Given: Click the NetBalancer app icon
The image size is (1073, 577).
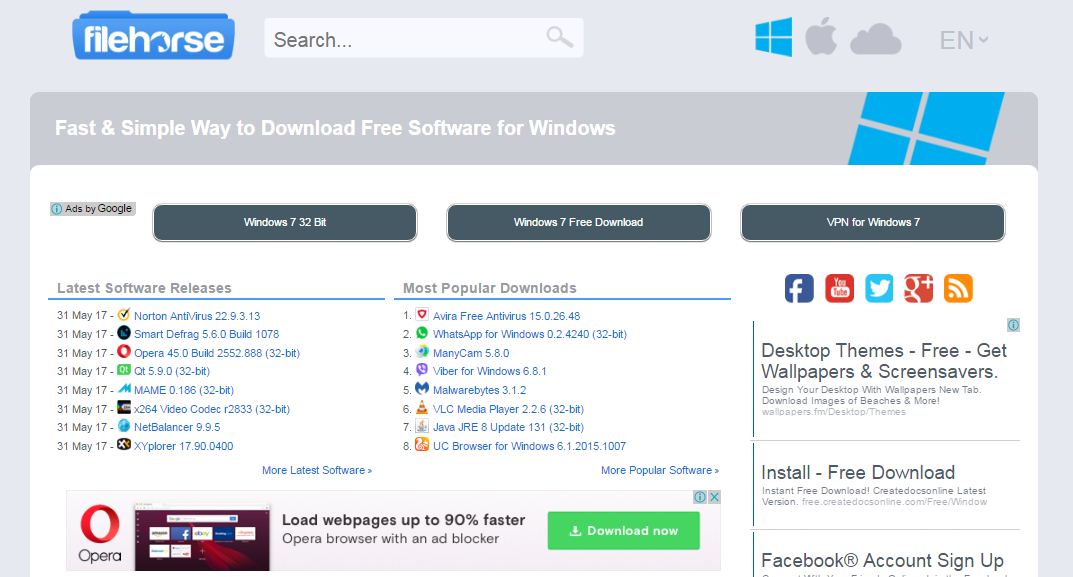Looking at the screenshot, I should [123, 426].
